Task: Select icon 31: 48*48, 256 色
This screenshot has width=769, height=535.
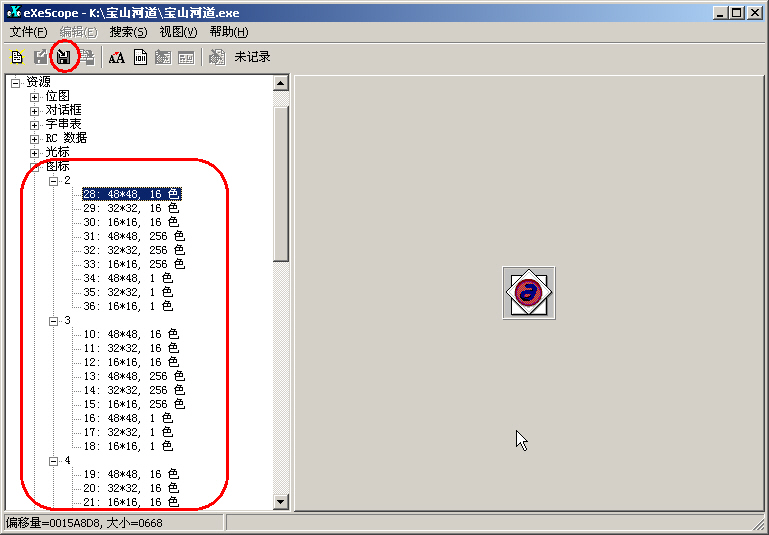Action: 134,236
